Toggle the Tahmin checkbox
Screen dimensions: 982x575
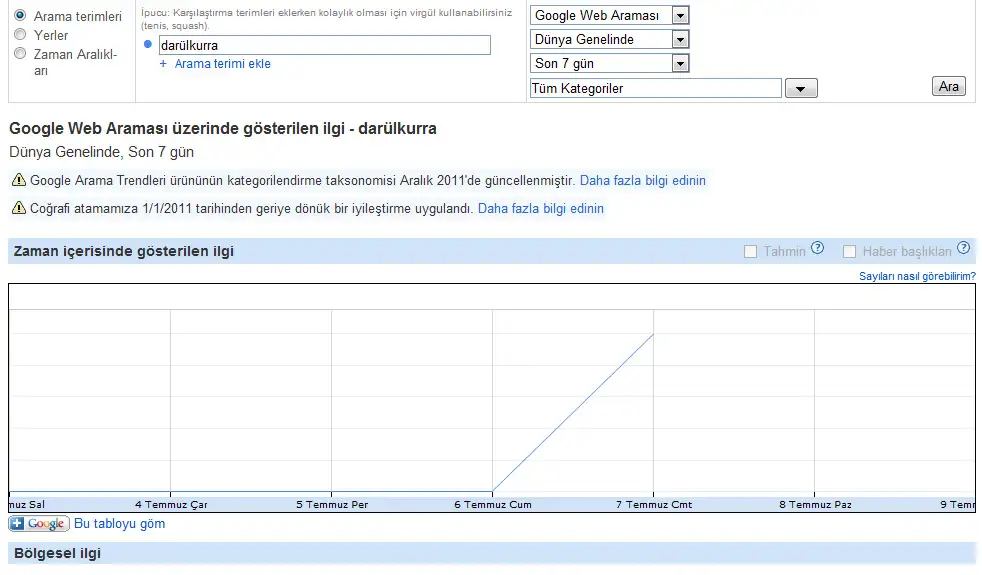(750, 252)
